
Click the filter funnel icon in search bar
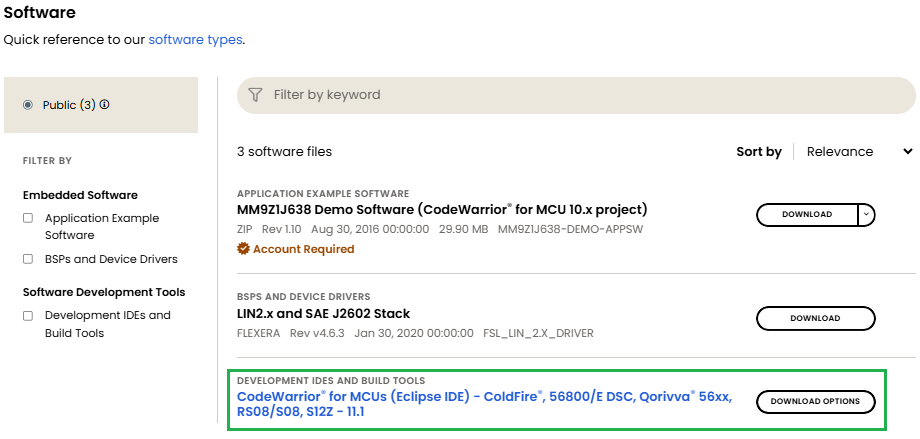[255, 94]
